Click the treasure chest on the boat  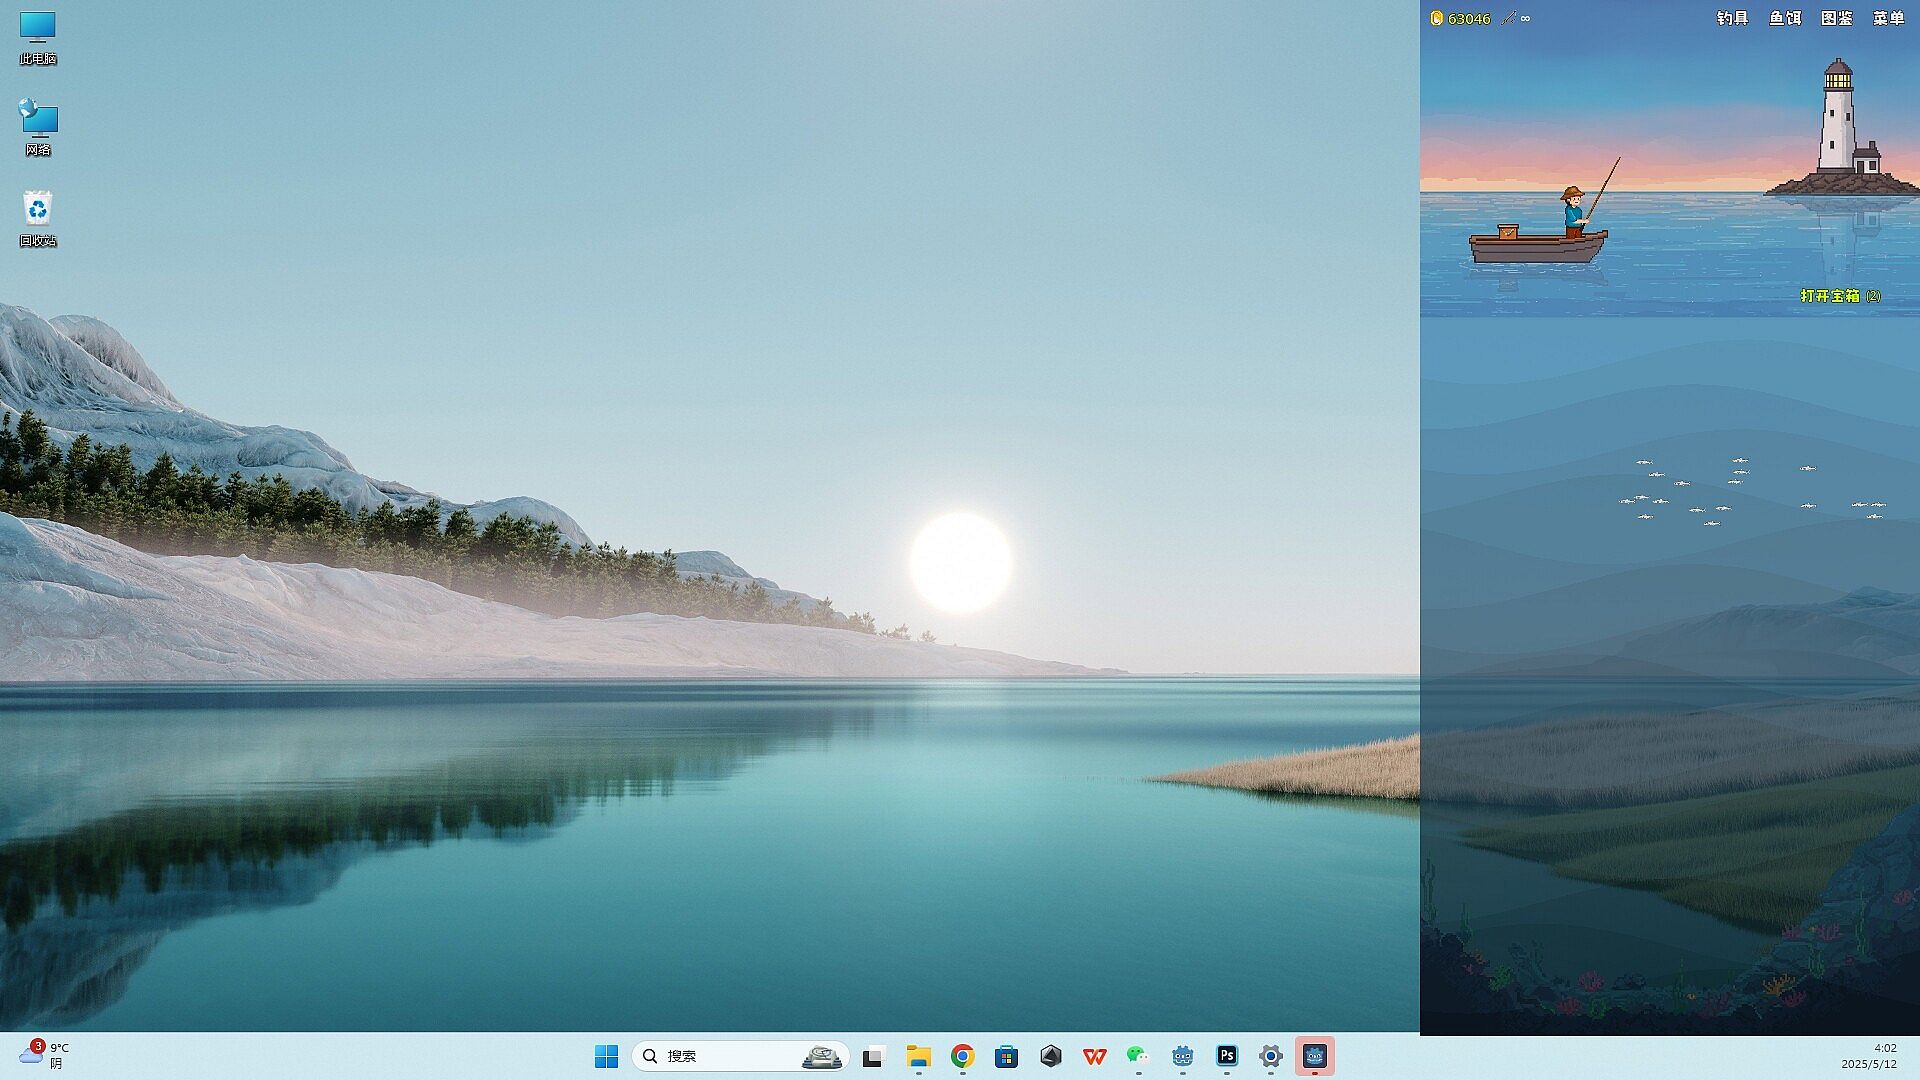point(1508,232)
